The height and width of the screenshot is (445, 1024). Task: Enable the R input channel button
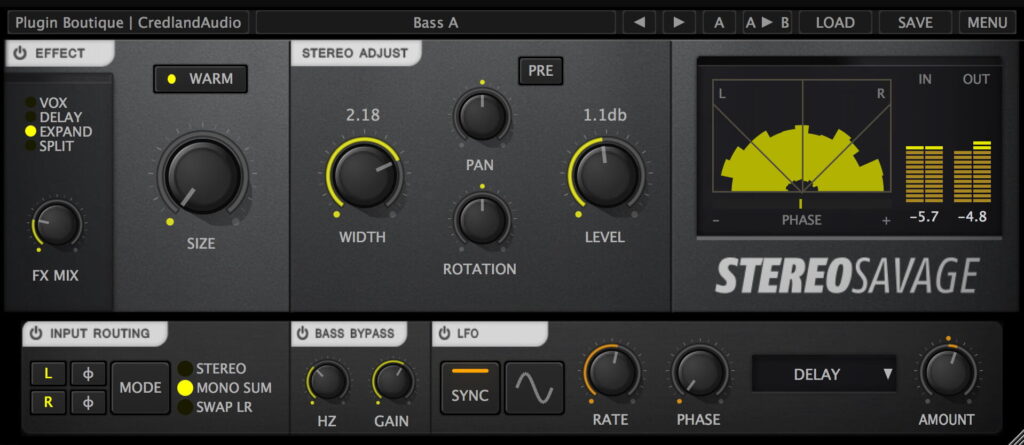48,402
